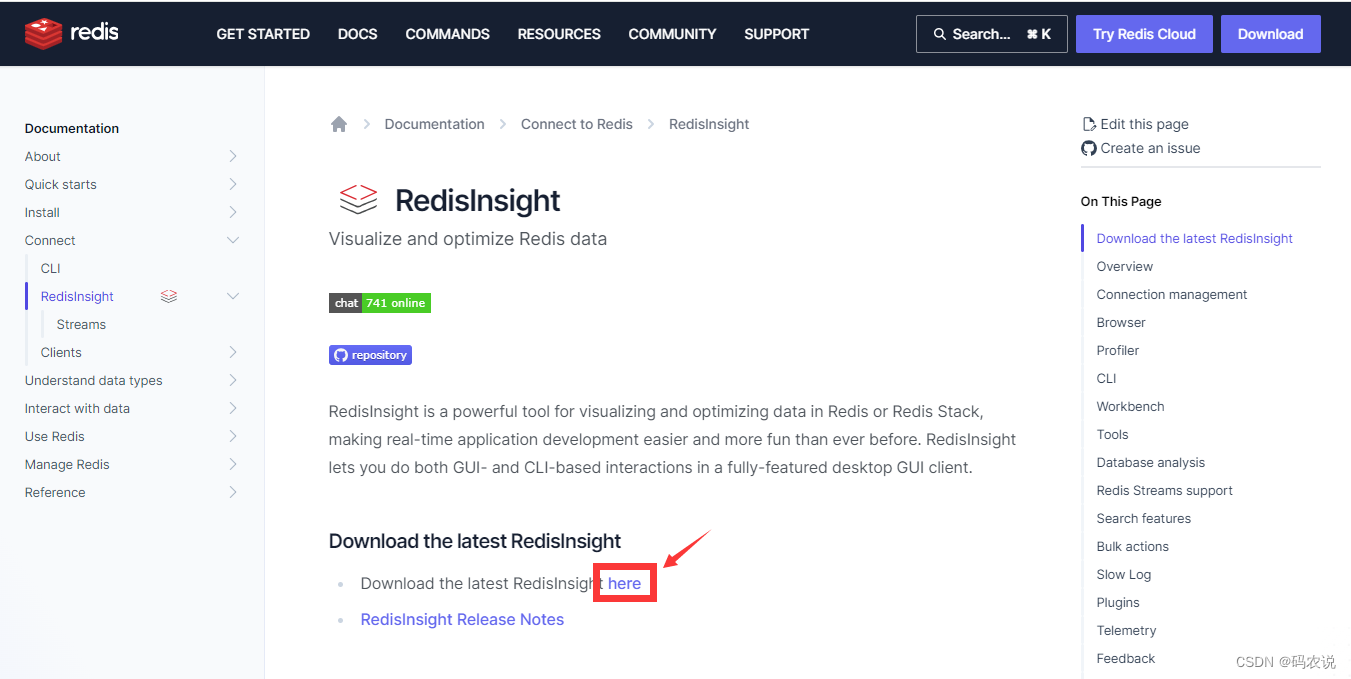Open Reference in the sidebar
The height and width of the screenshot is (679, 1351).
pyautogui.click(x=55, y=492)
